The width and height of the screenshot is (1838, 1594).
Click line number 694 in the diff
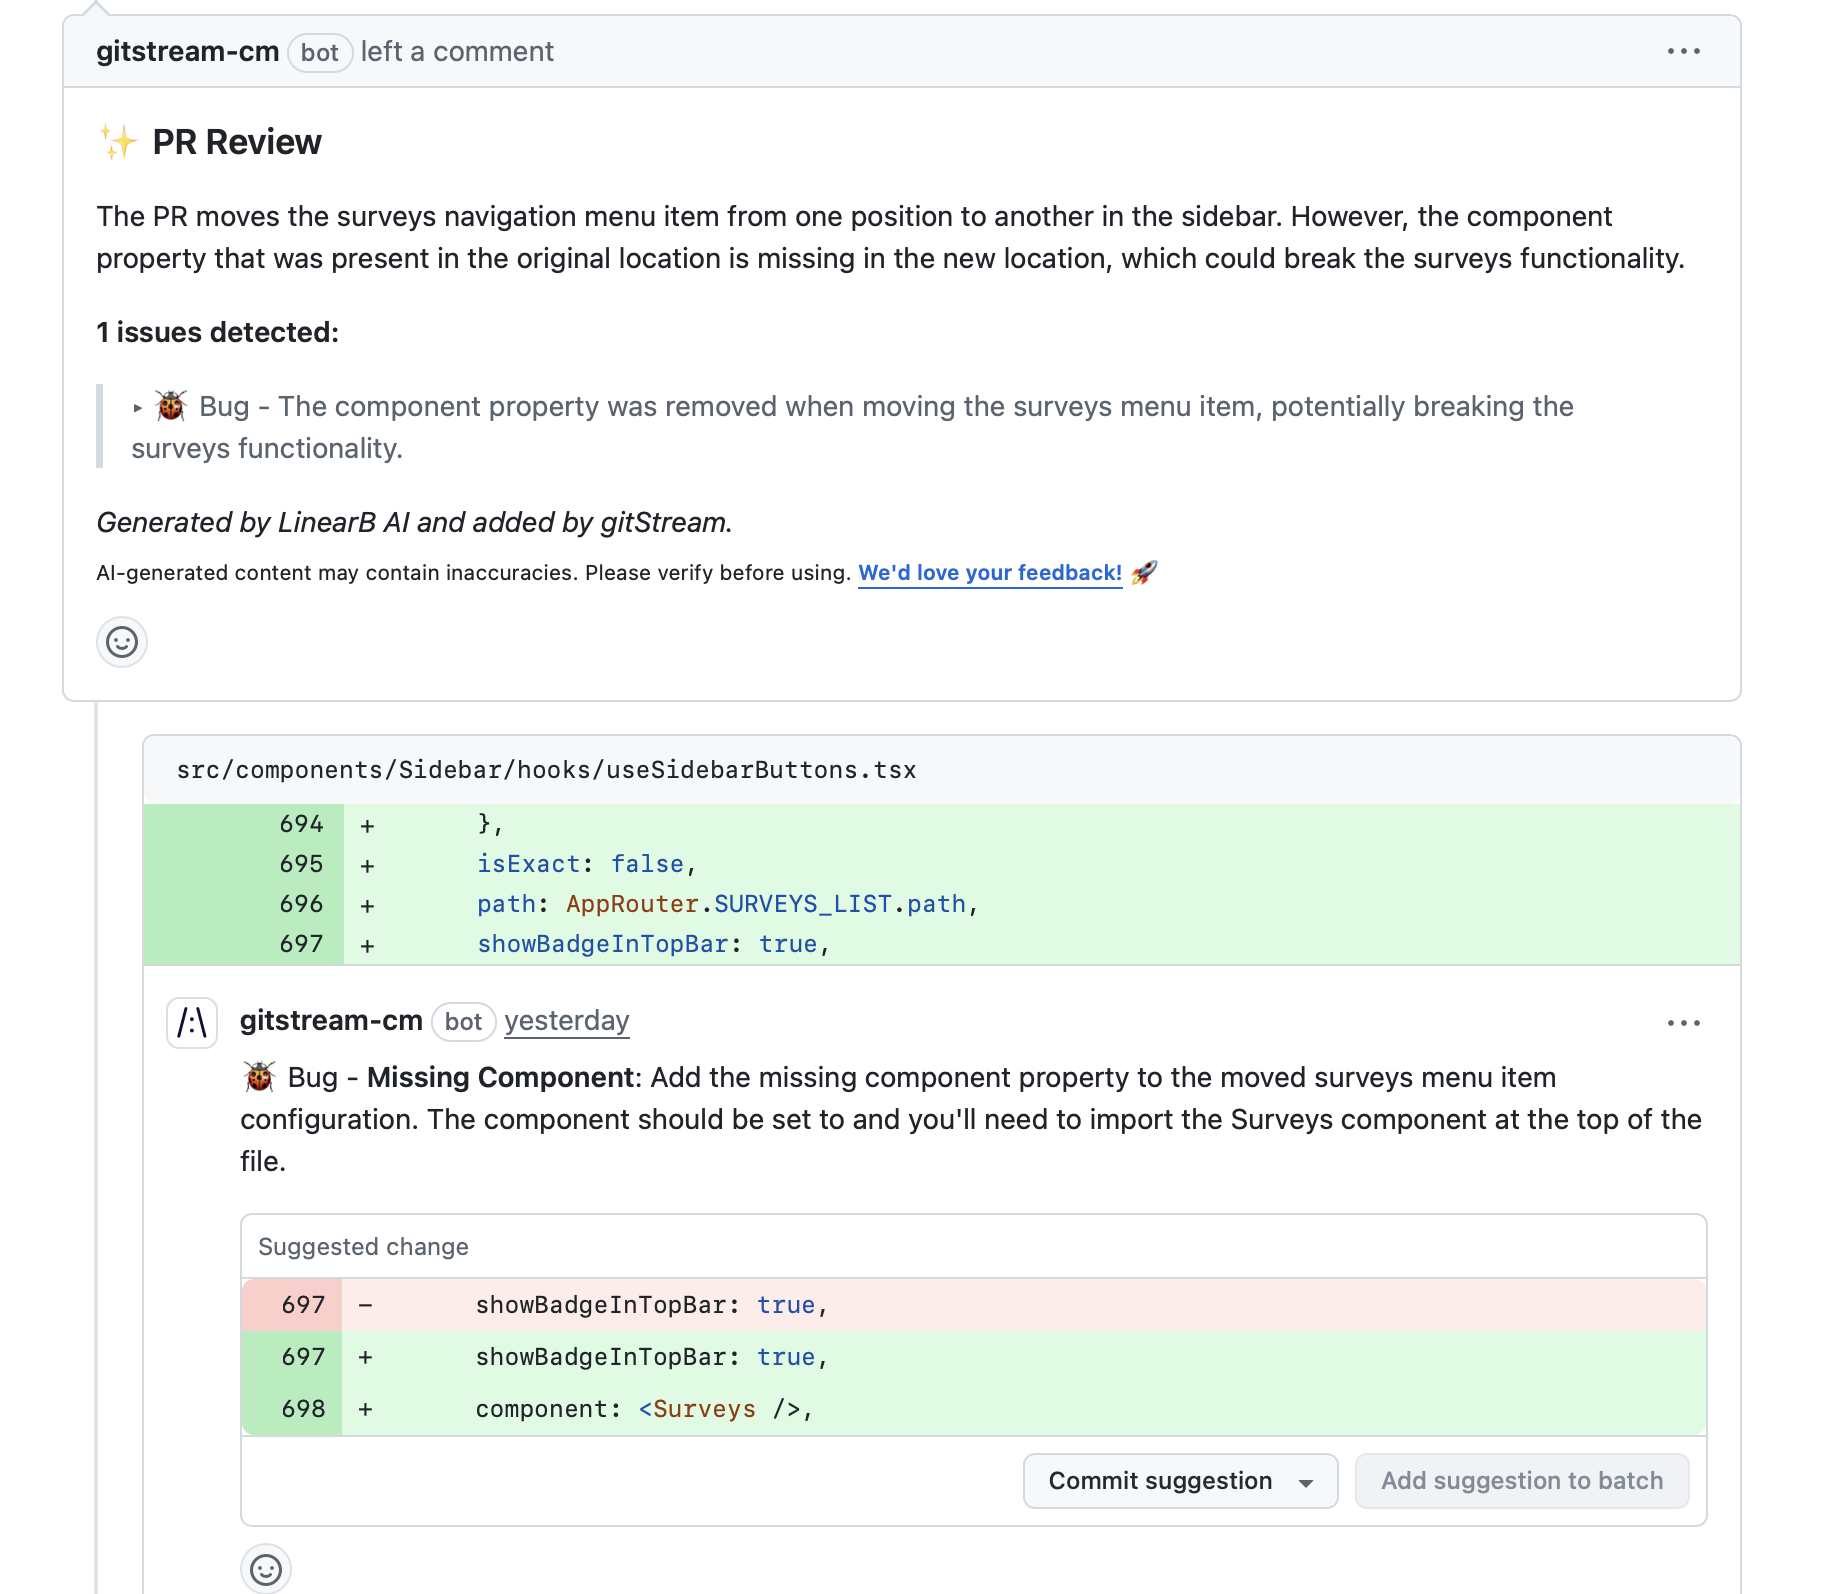[299, 823]
